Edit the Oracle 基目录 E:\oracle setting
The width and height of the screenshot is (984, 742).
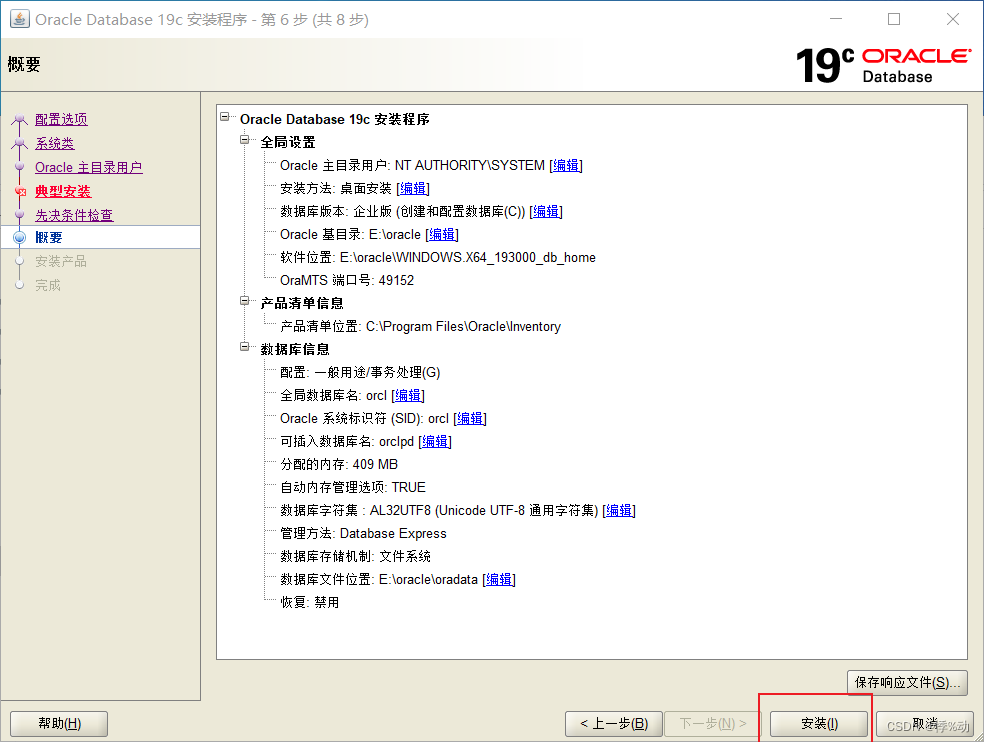pyautogui.click(x=442, y=235)
